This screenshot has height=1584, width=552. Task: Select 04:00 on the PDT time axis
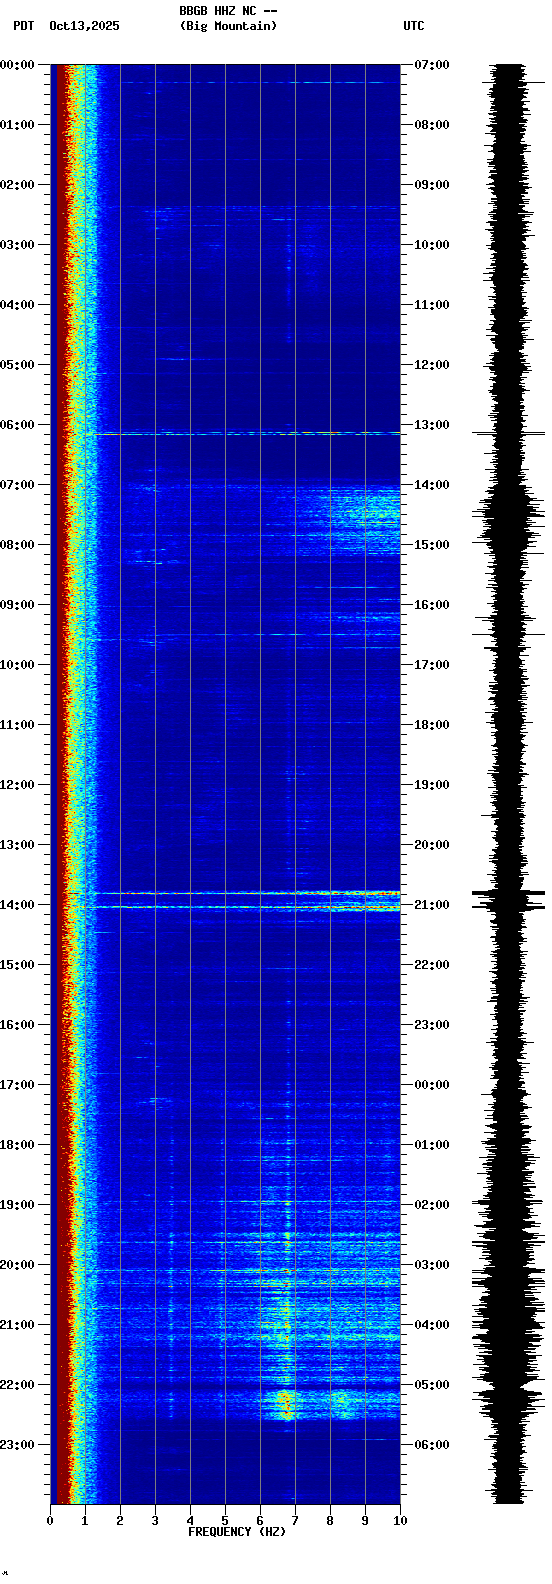(17, 305)
